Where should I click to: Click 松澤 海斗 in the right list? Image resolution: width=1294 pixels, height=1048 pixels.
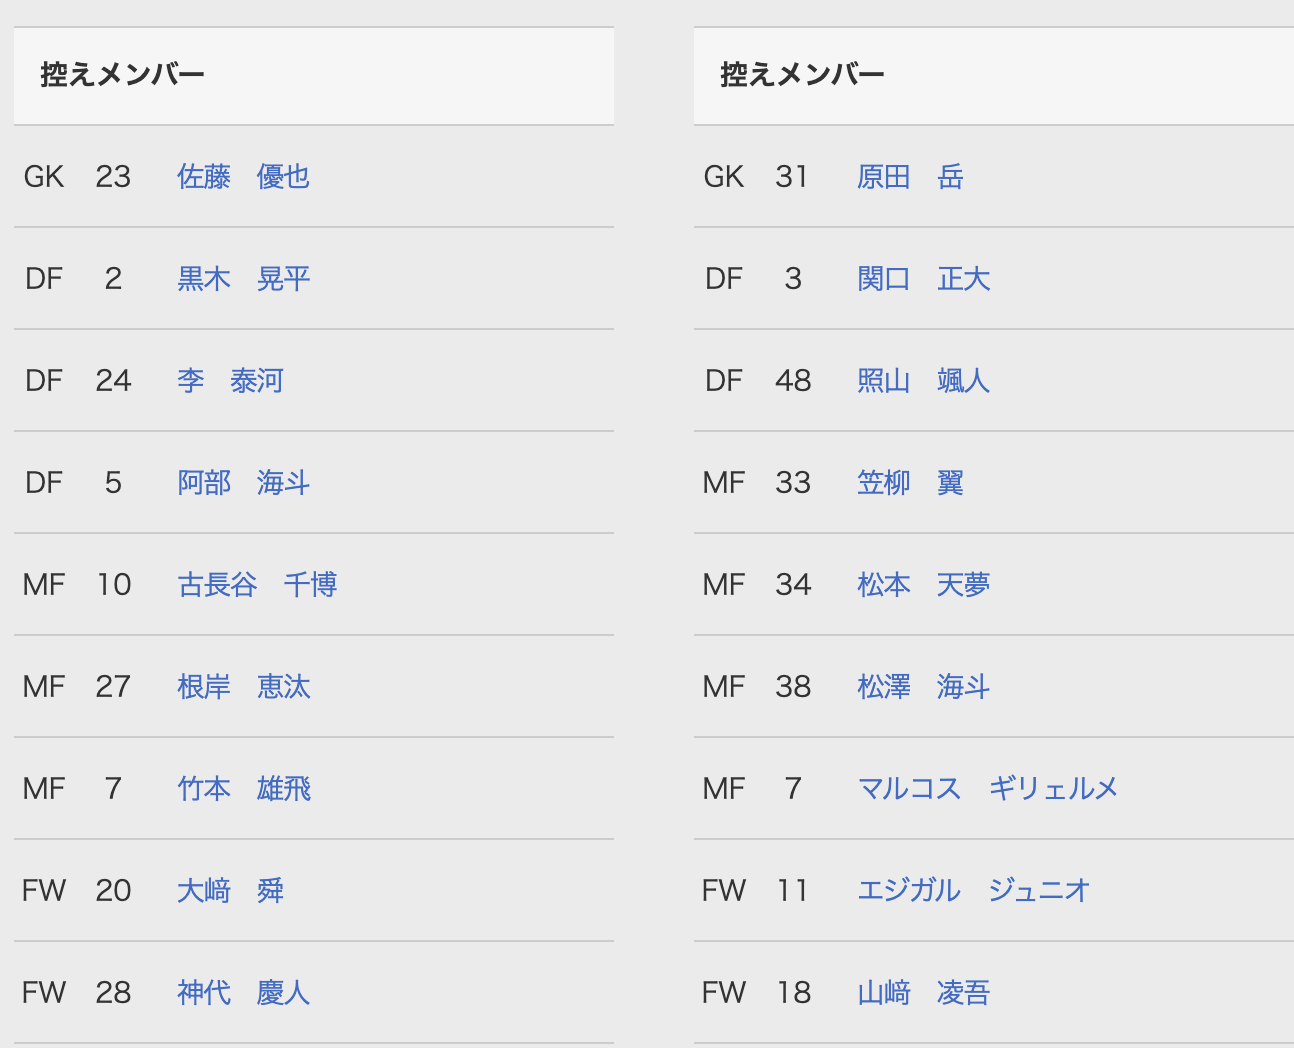923,687
